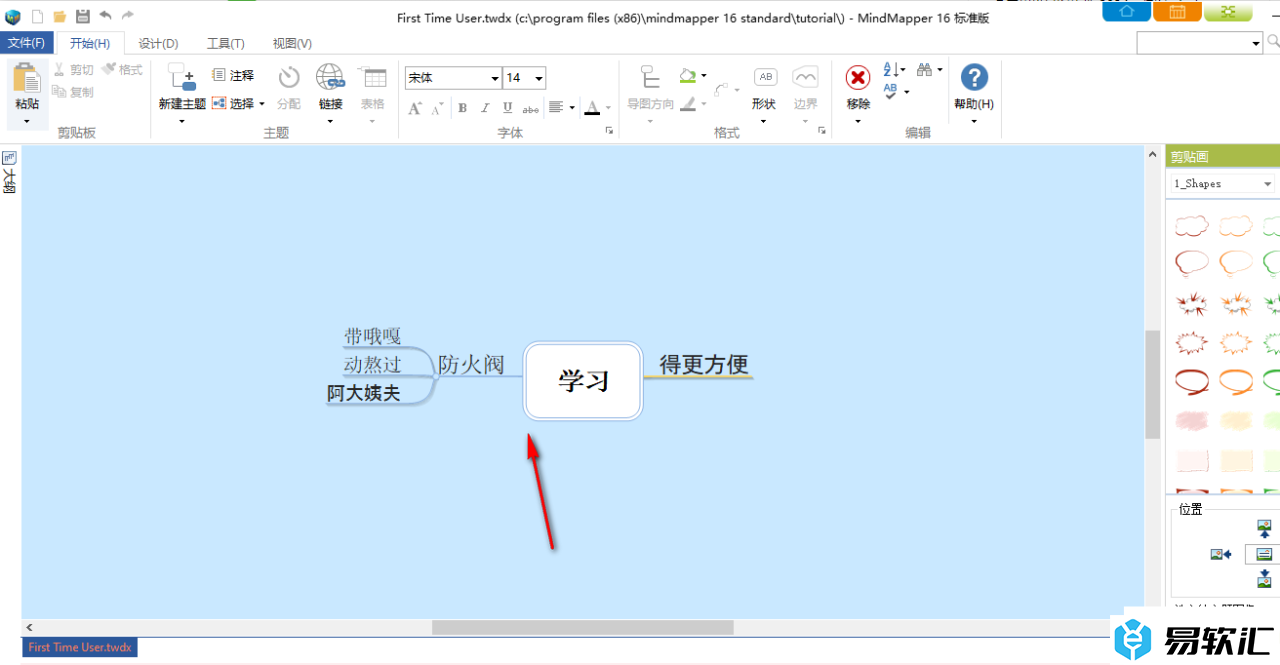1280x665 pixels.
Task: Click the orange calendar button in title bar
Action: 1177,11
